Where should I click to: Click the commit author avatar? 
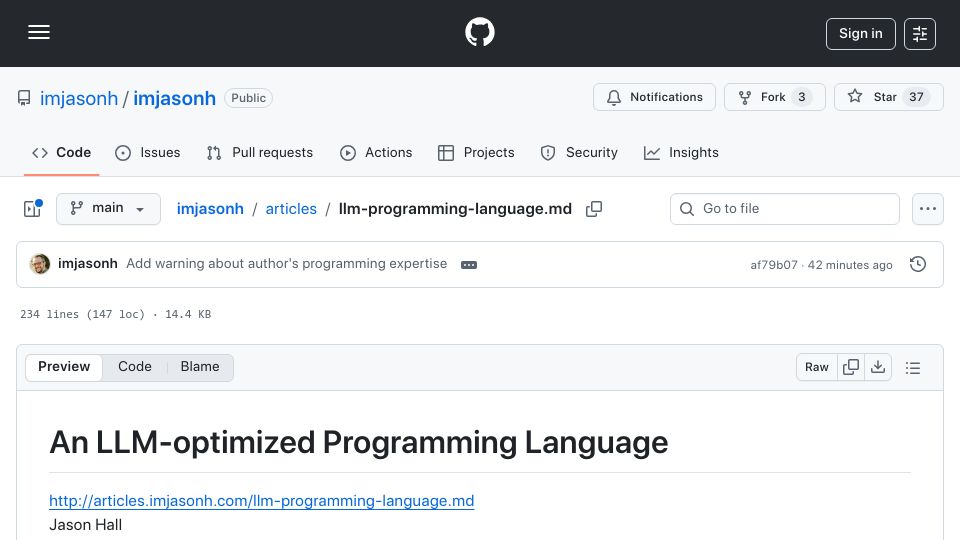(40, 264)
